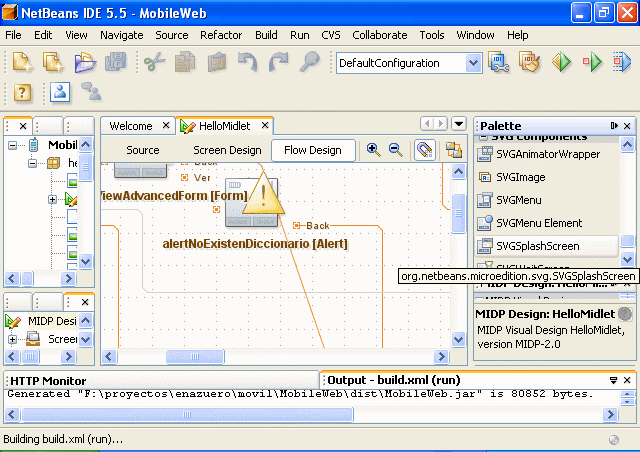Click the MIDP Design help round icon

coord(625,314)
